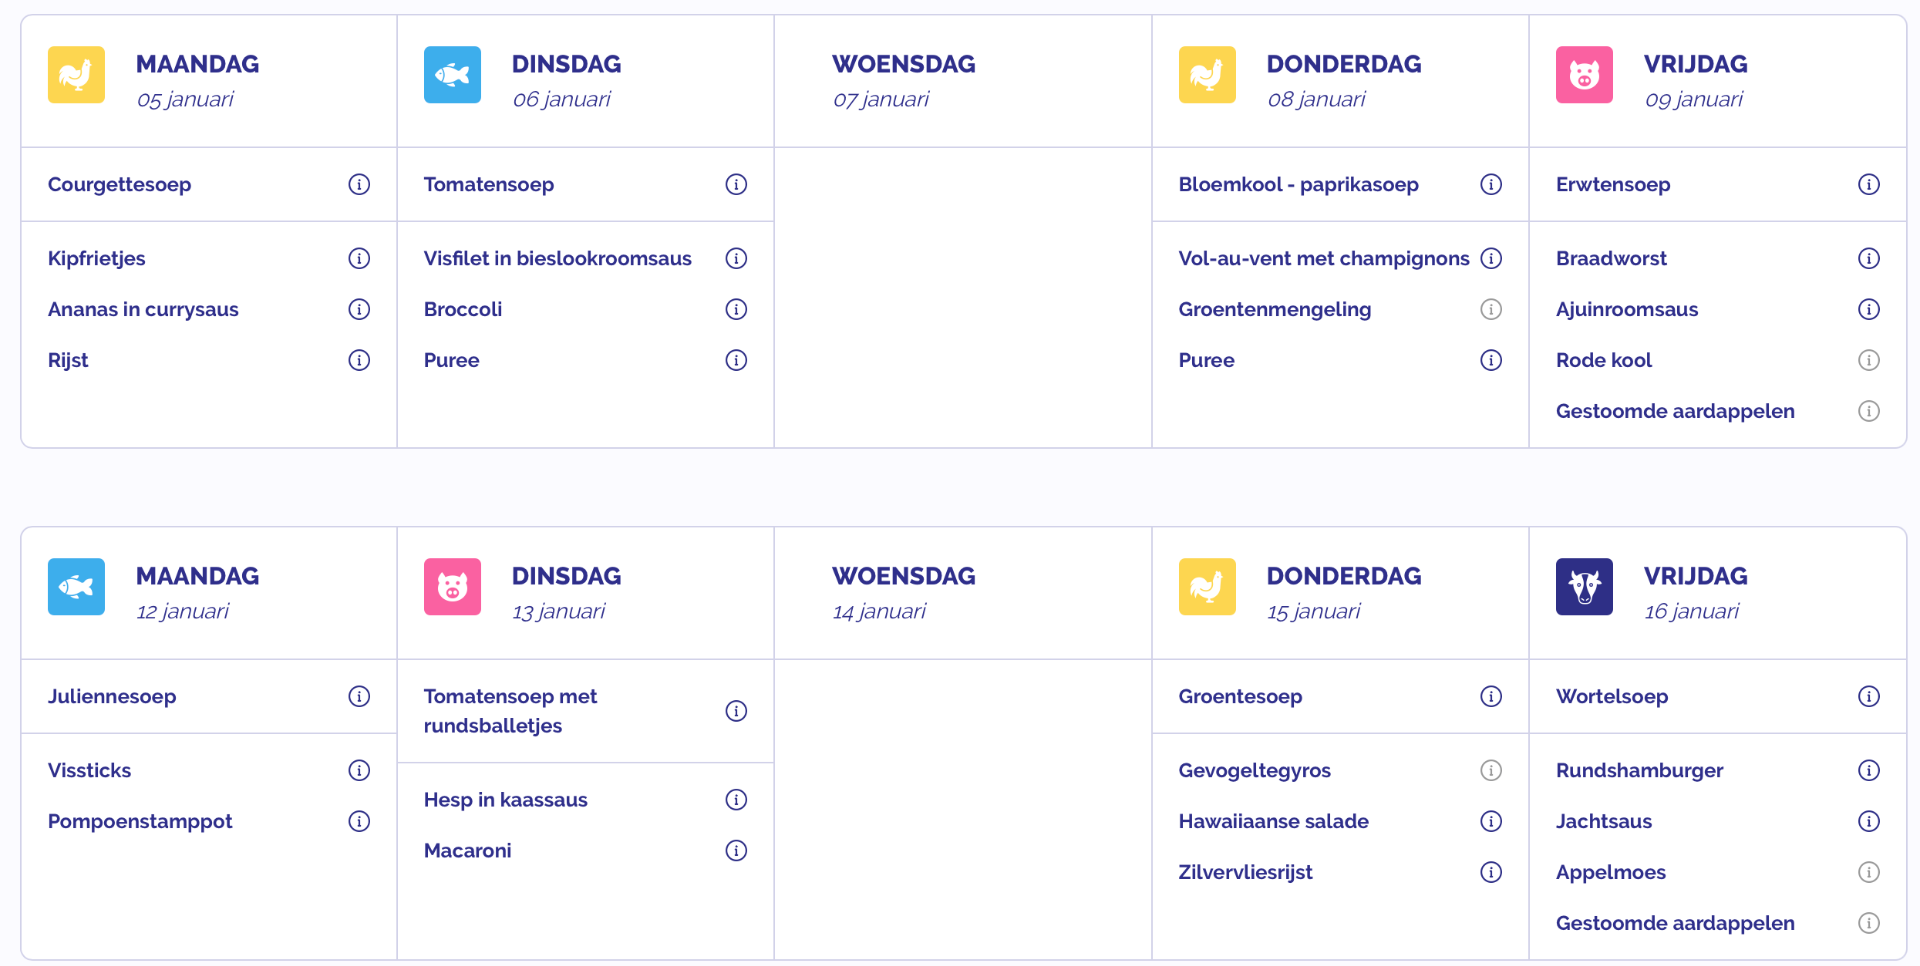Open info for Hesp in kaassaus
This screenshot has width=1920, height=966.
[736, 799]
